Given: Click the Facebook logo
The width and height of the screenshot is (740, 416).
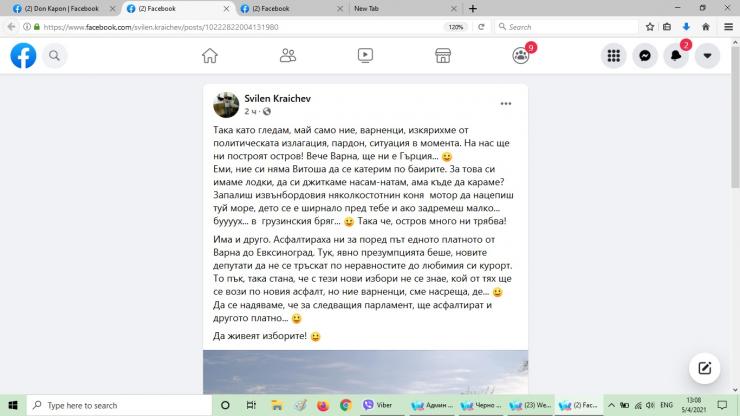Looking at the screenshot, I should 23,56.
